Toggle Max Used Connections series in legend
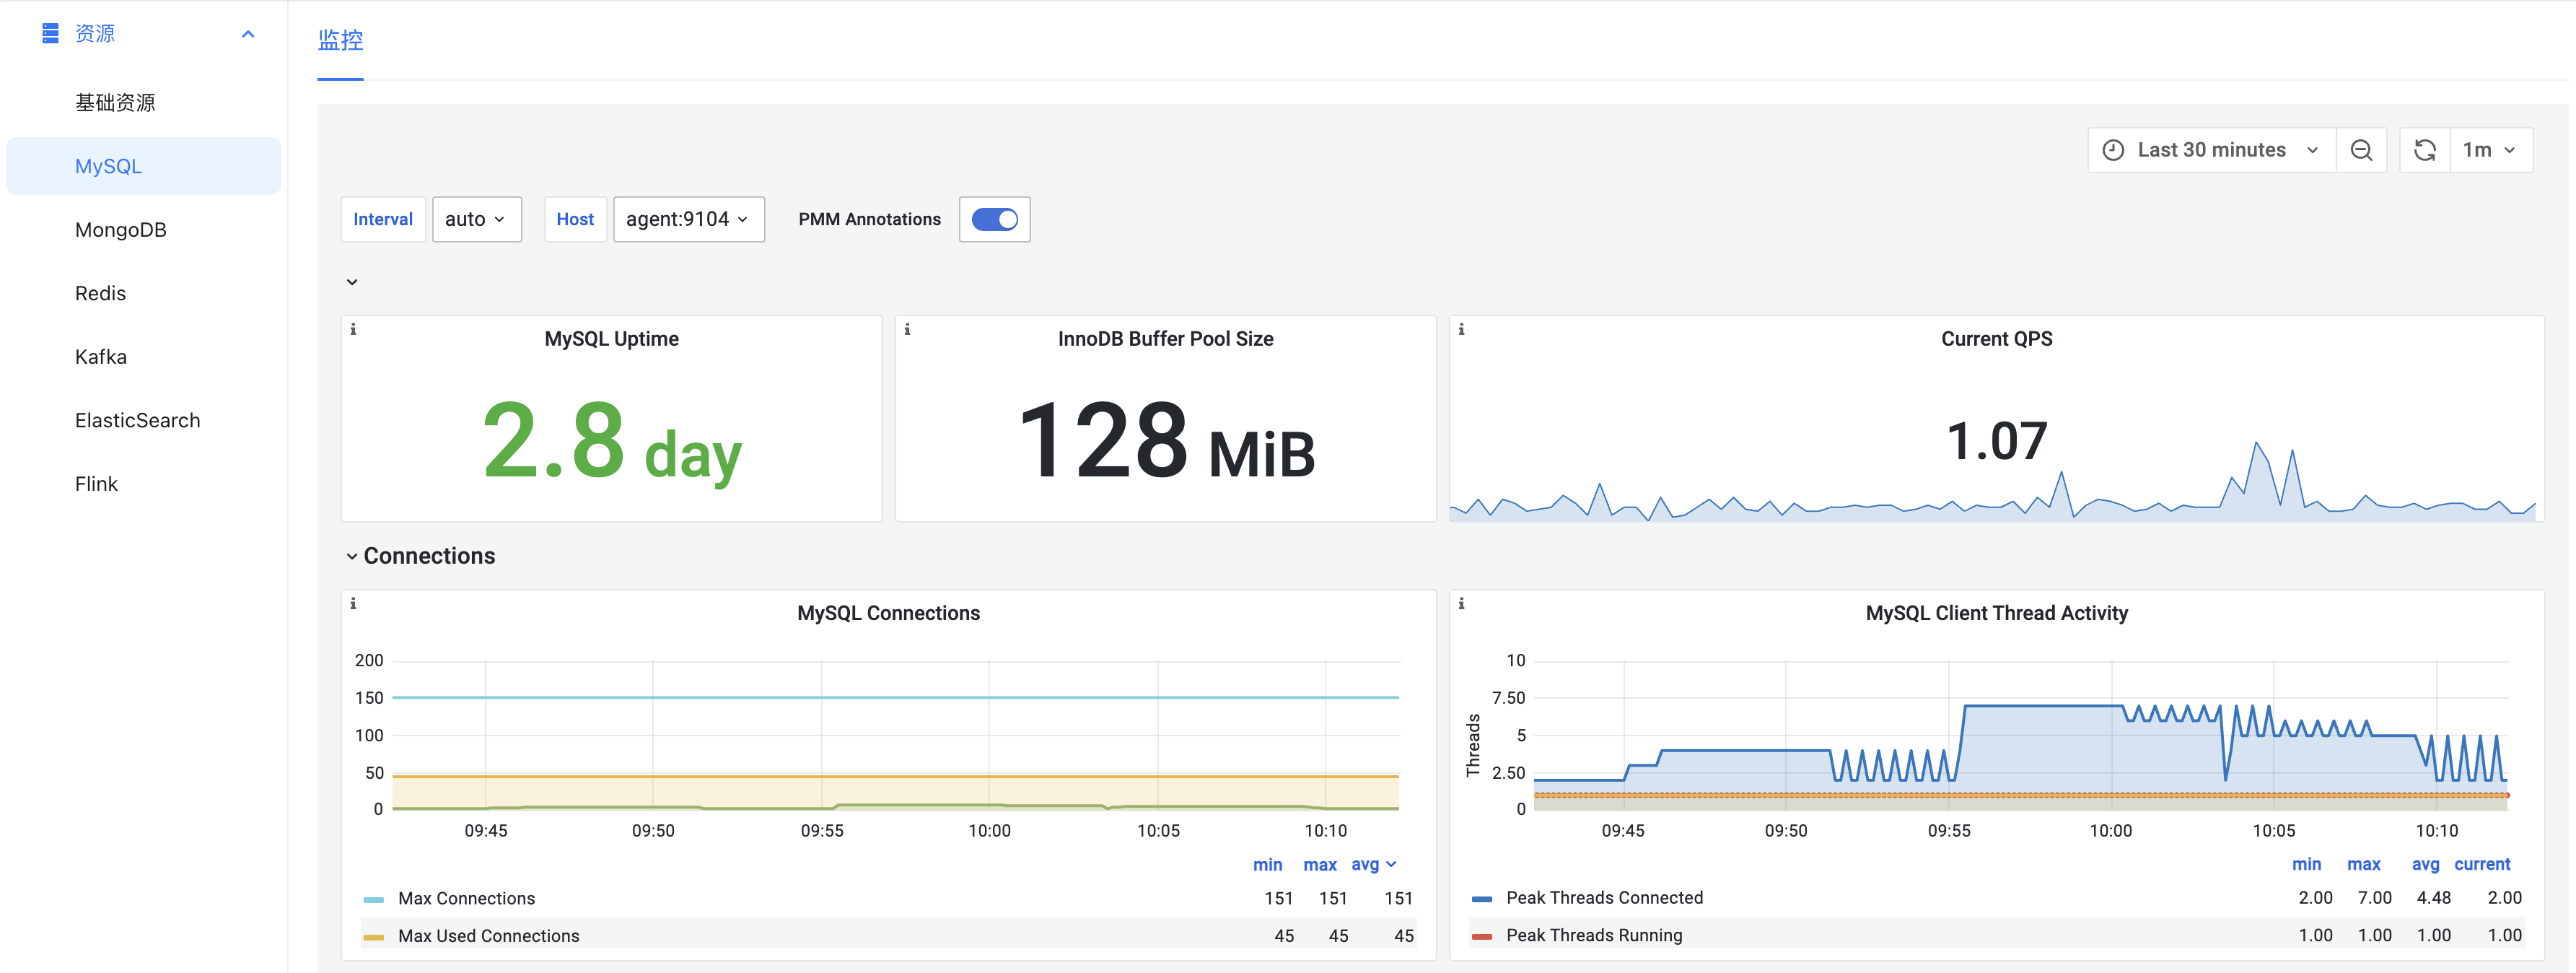 point(488,936)
